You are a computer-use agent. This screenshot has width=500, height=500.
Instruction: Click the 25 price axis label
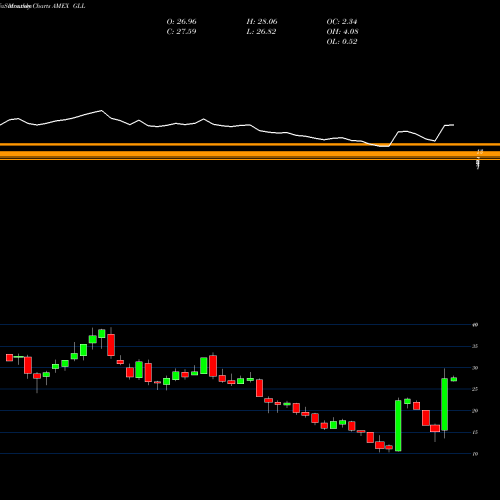tap(475, 389)
